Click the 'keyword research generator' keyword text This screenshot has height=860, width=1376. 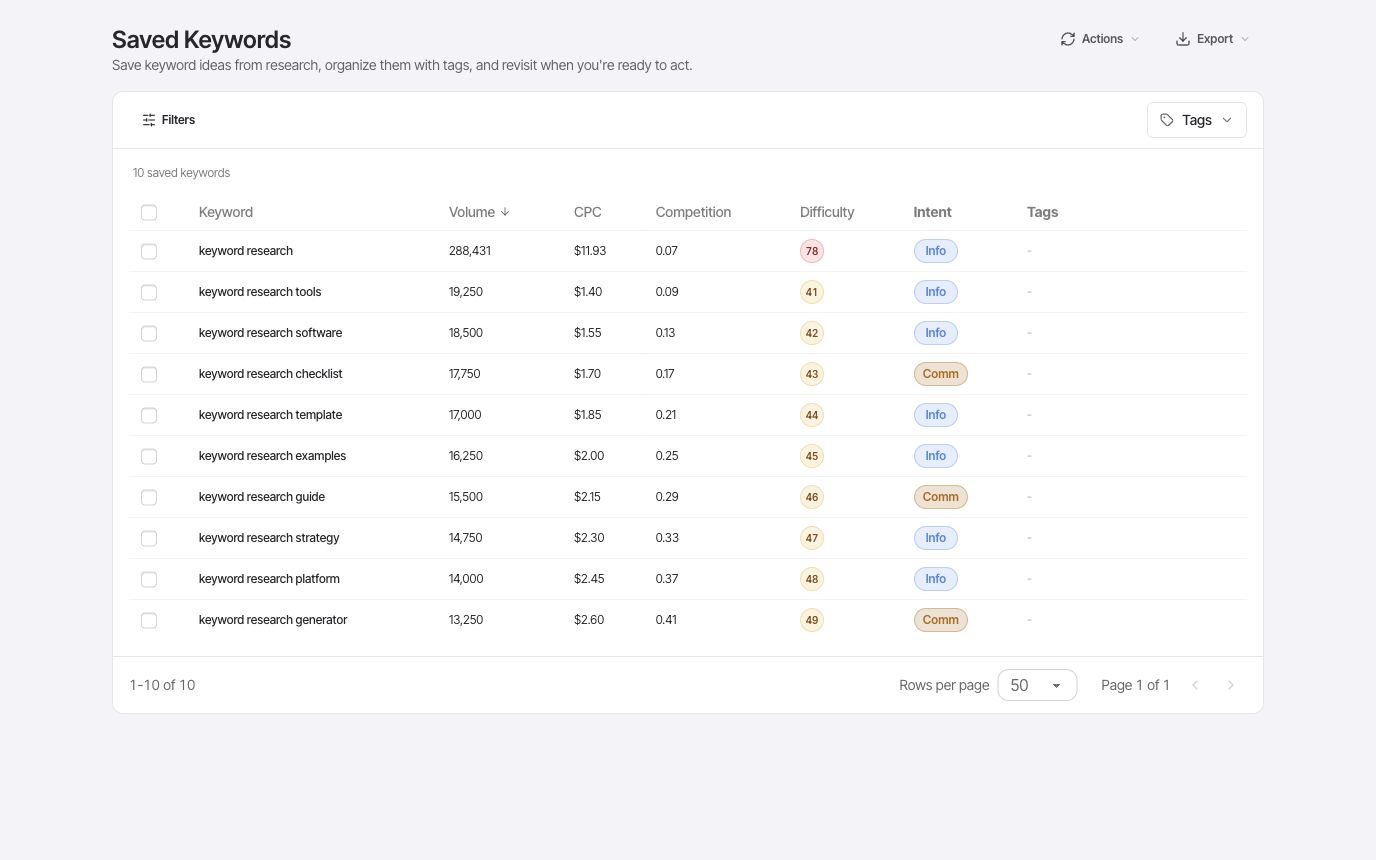click(273, 620)
